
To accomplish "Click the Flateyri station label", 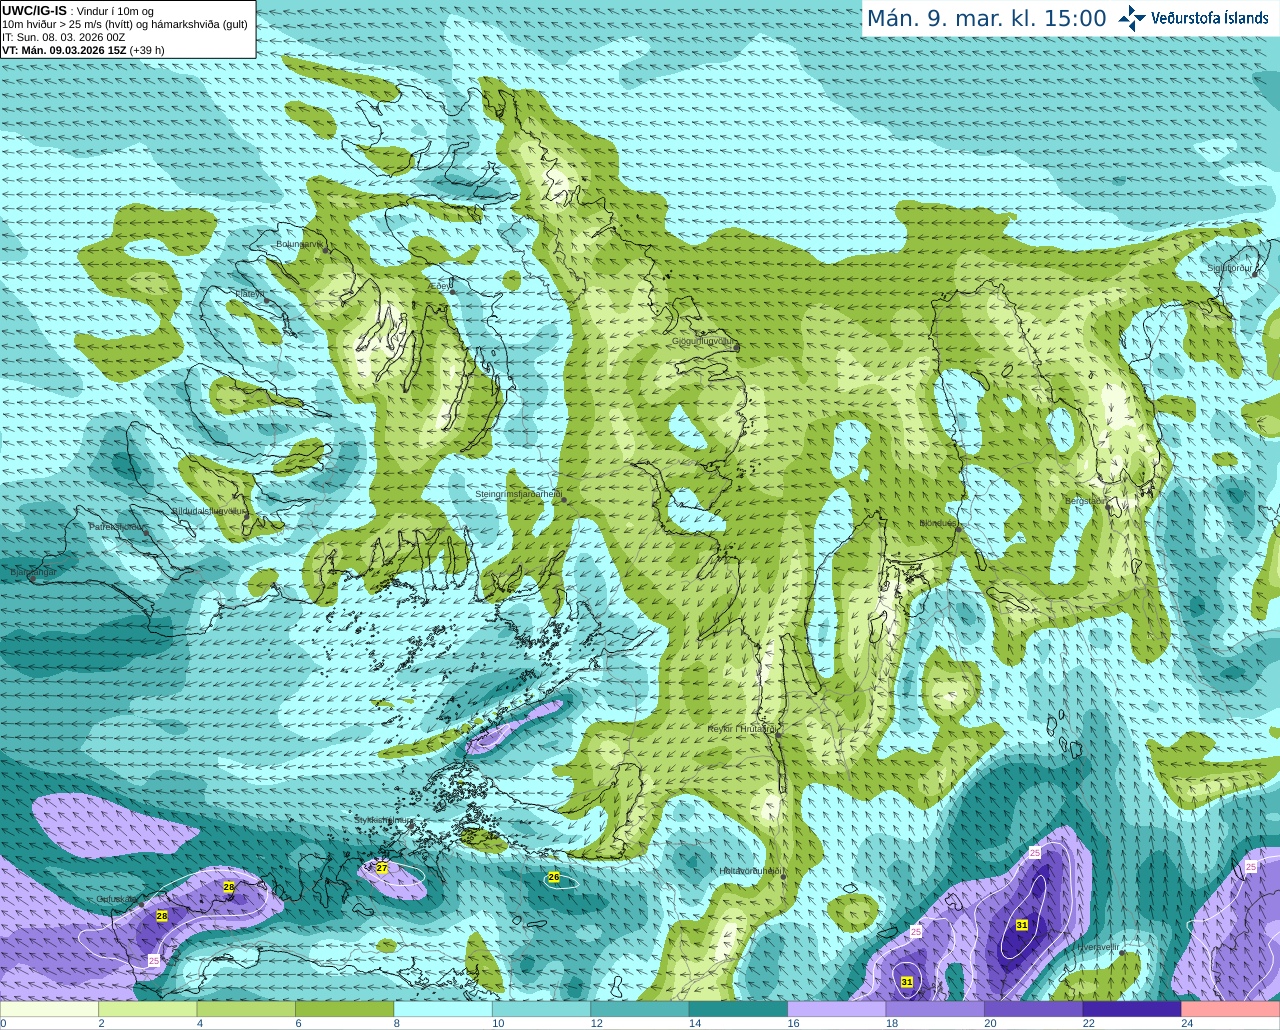I will pos(249,294).
